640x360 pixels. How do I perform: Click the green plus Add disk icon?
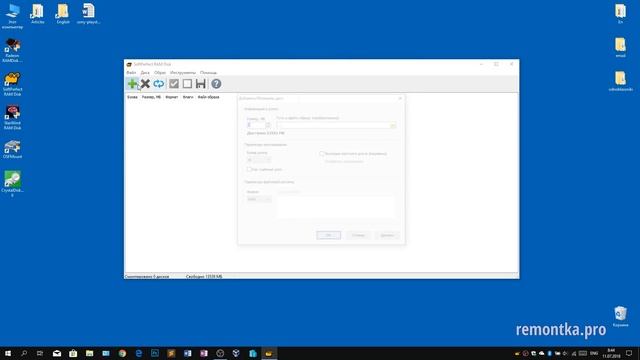132,84
